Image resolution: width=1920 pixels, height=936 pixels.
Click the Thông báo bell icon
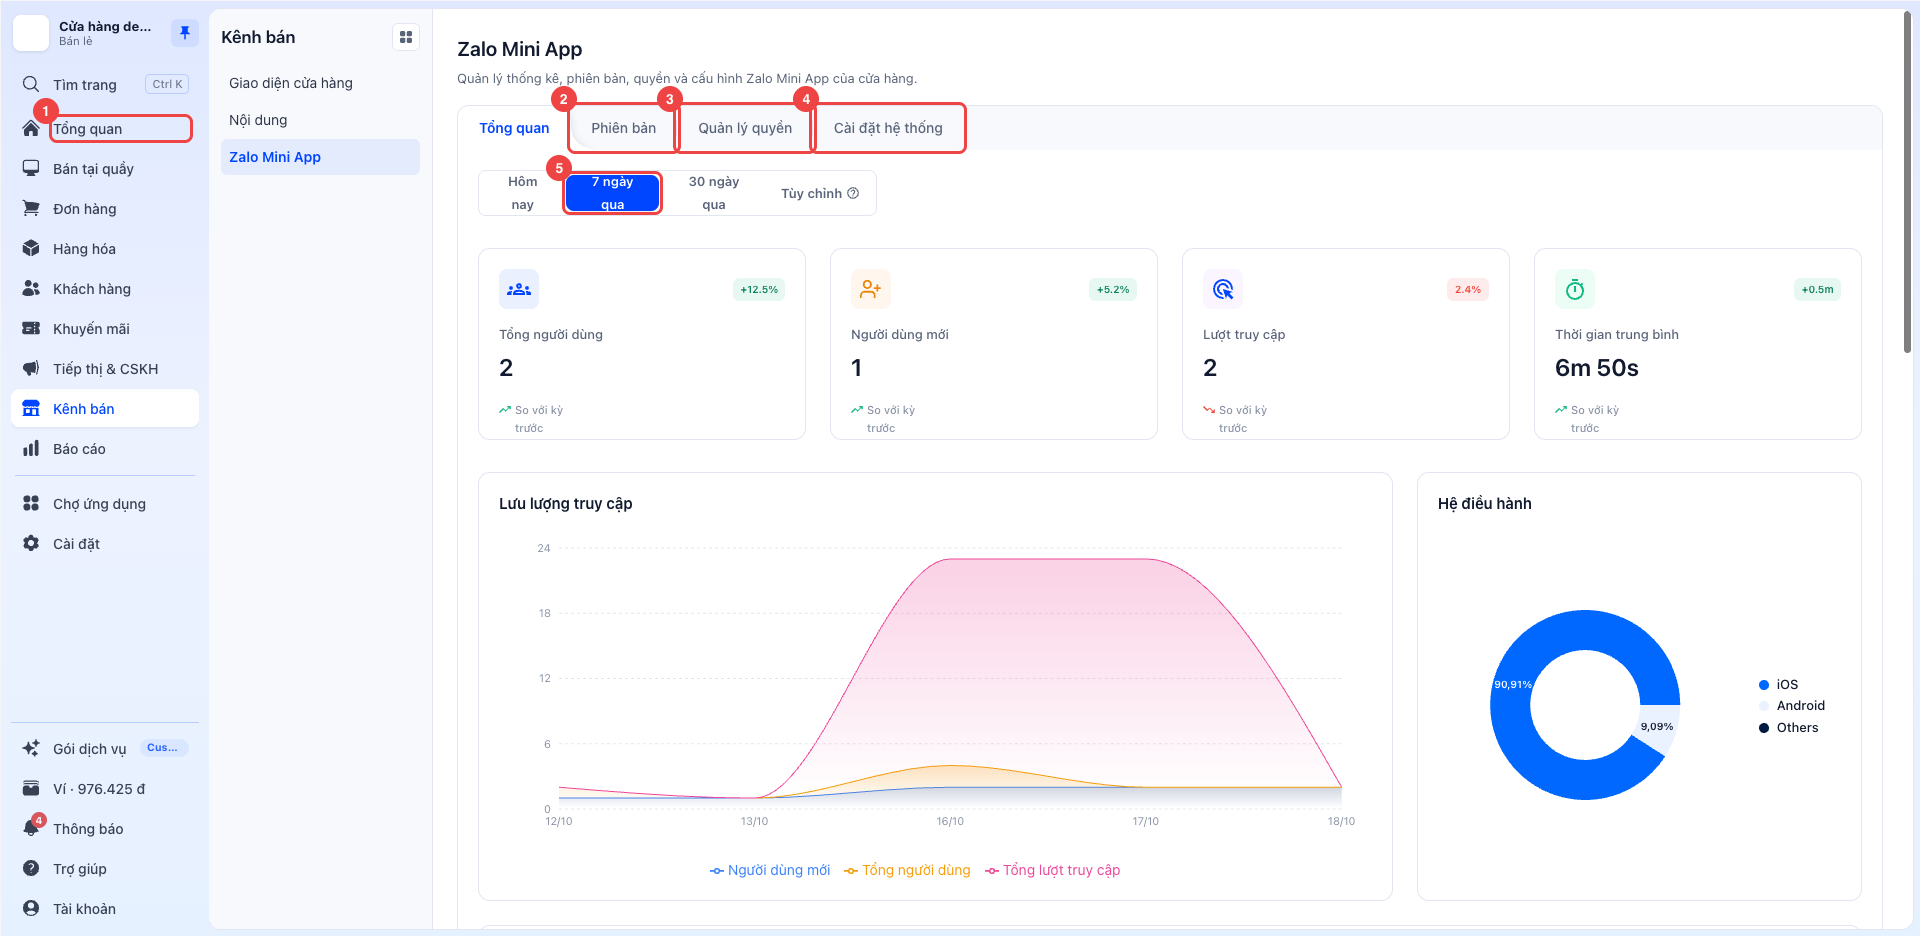pyautogui.click(x=31, y=828)
